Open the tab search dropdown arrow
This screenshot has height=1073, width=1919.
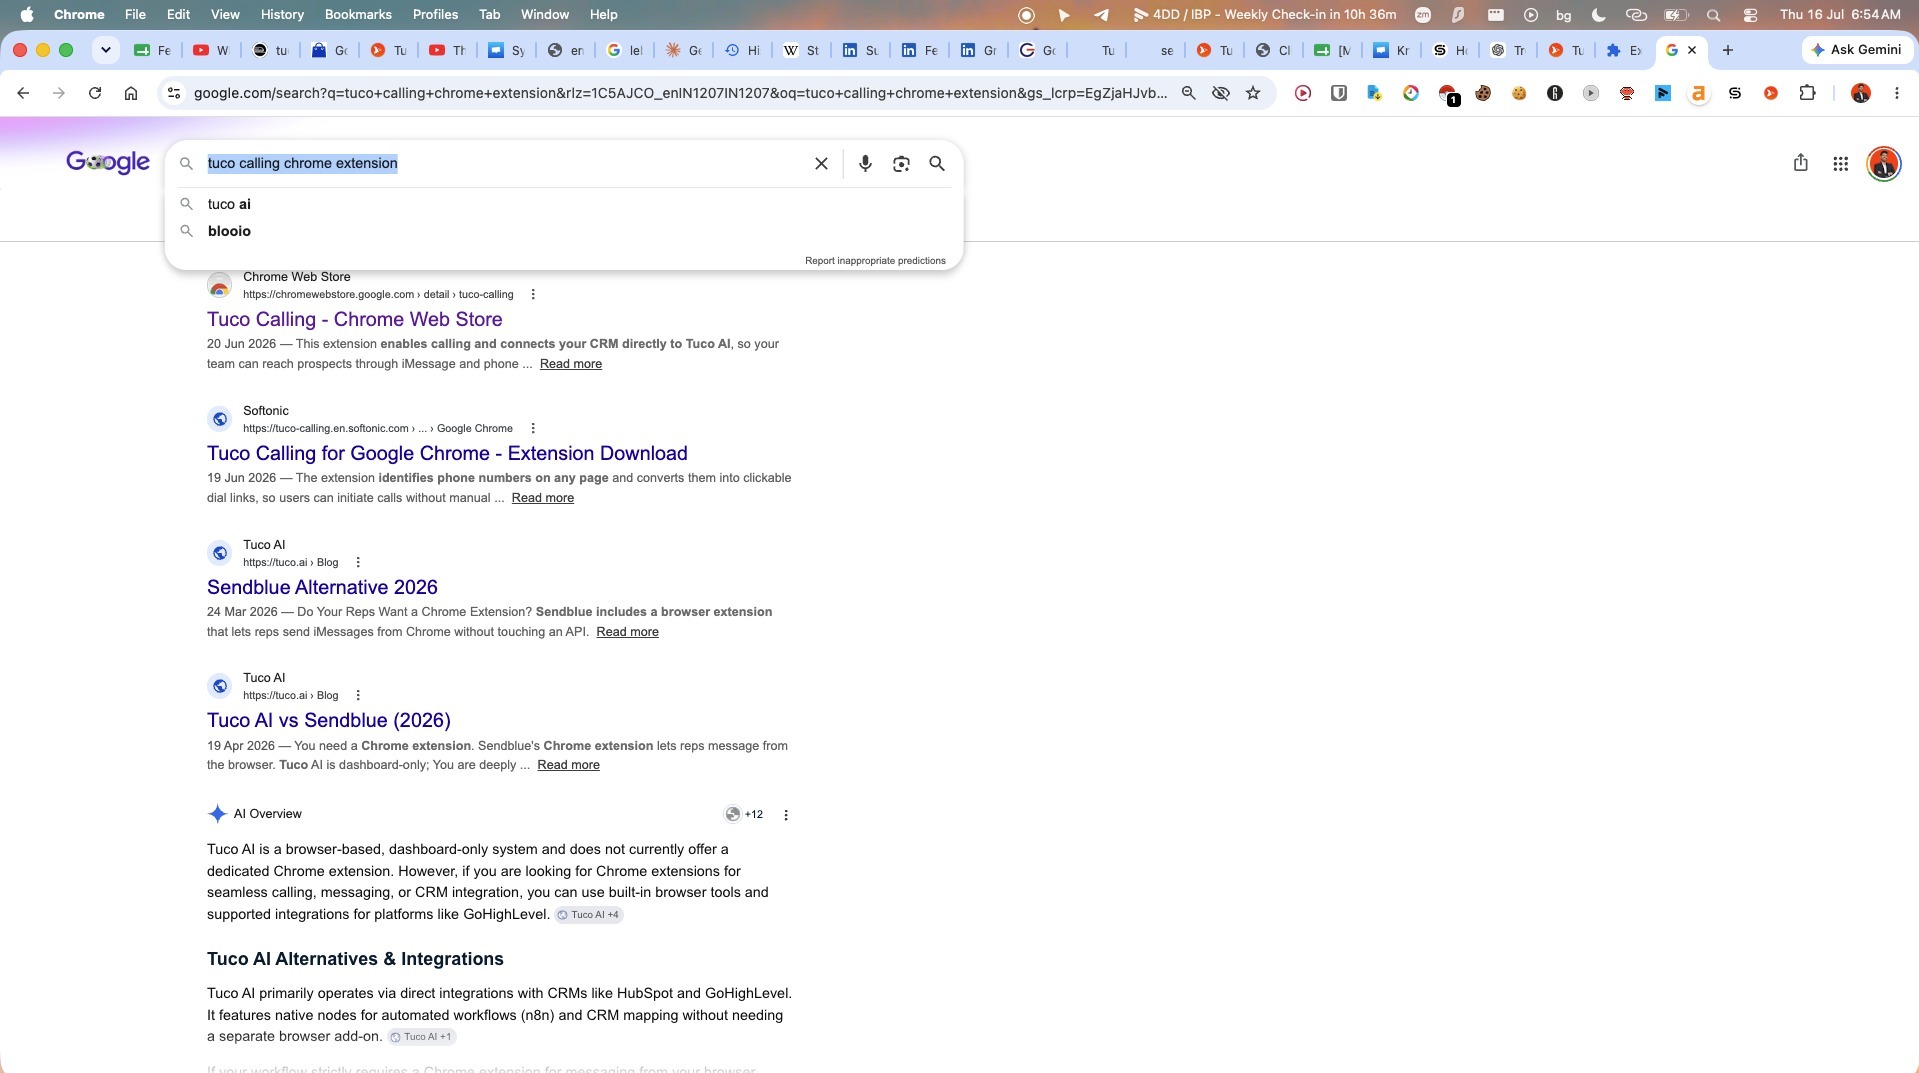pos(105,50)
